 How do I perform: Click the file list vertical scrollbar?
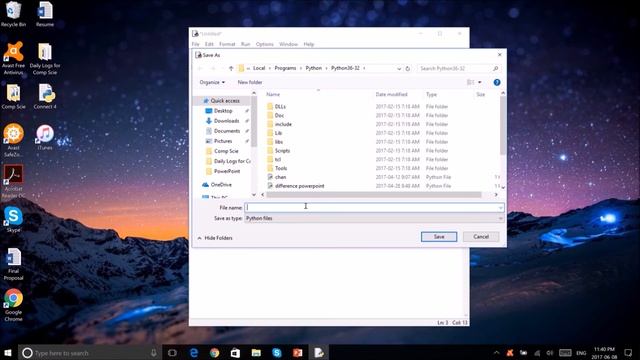[x=503, y=126]
